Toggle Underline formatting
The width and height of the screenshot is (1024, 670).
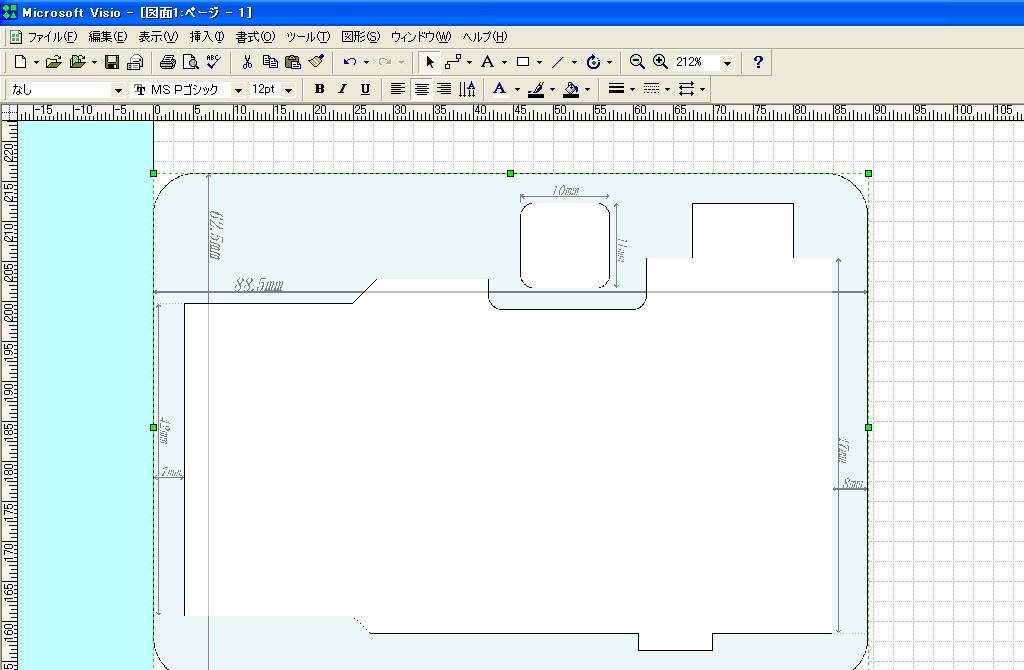[365, 89]
